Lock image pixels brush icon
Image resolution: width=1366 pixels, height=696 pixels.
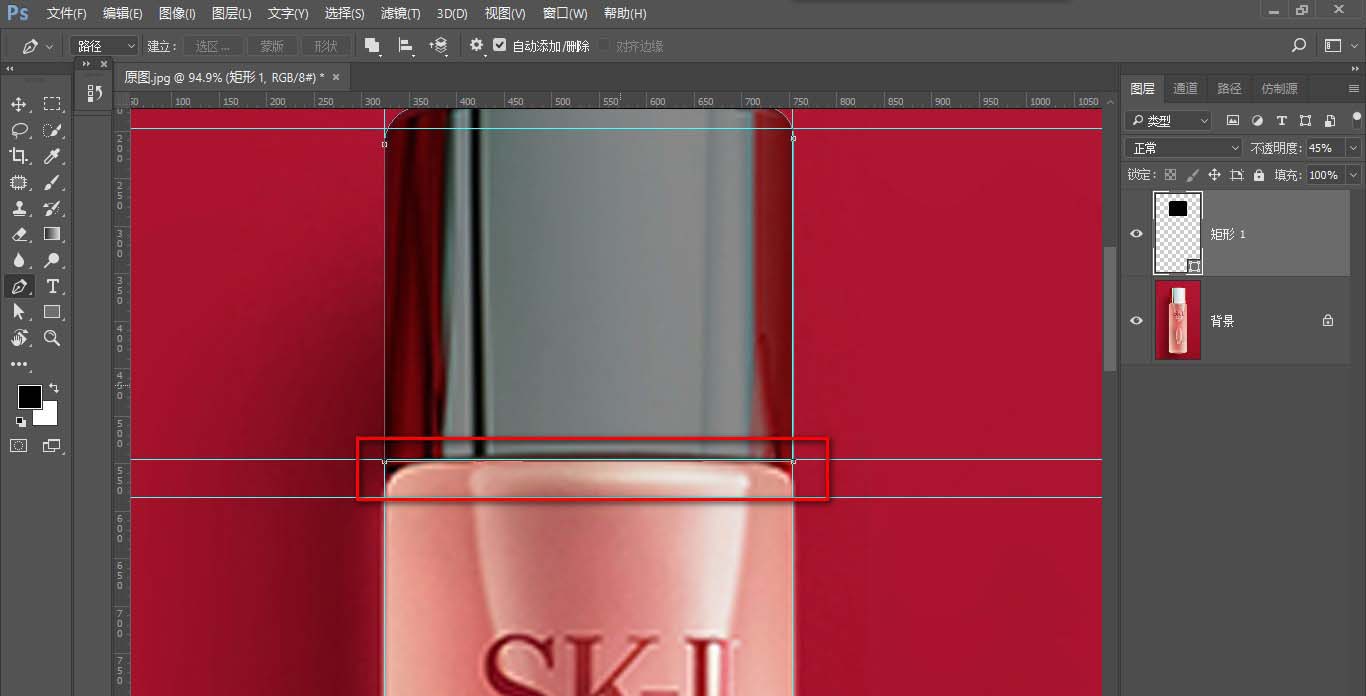1192,175
